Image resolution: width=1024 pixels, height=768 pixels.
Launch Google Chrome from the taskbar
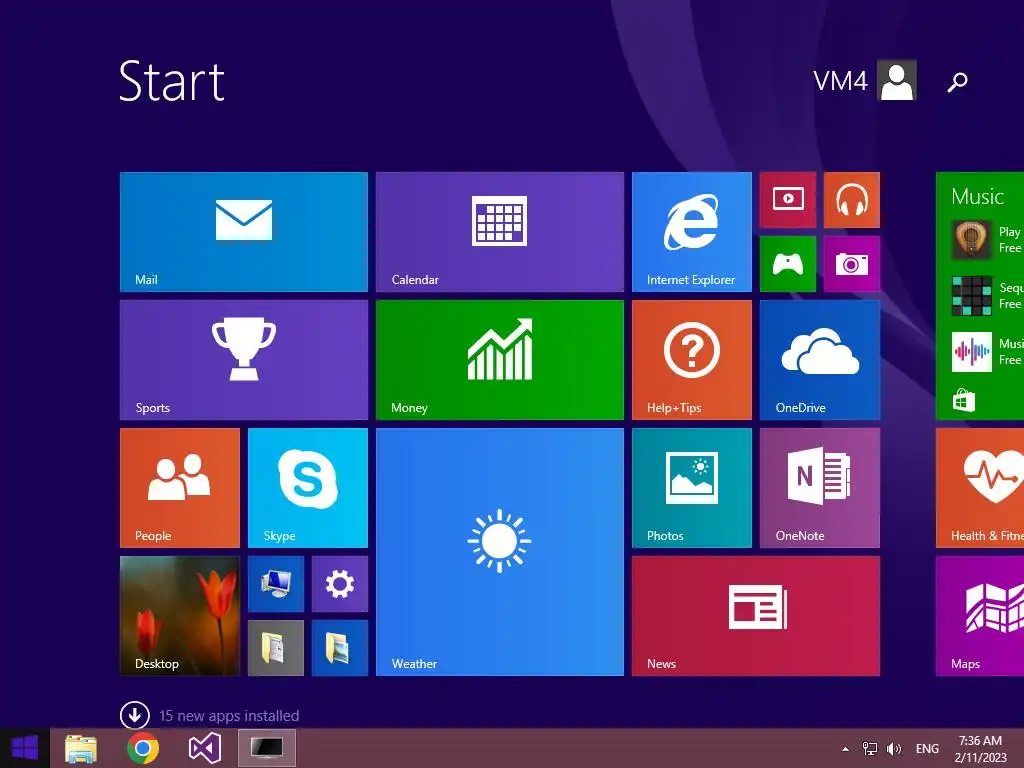pyautogui.click(x=142, y=748)
